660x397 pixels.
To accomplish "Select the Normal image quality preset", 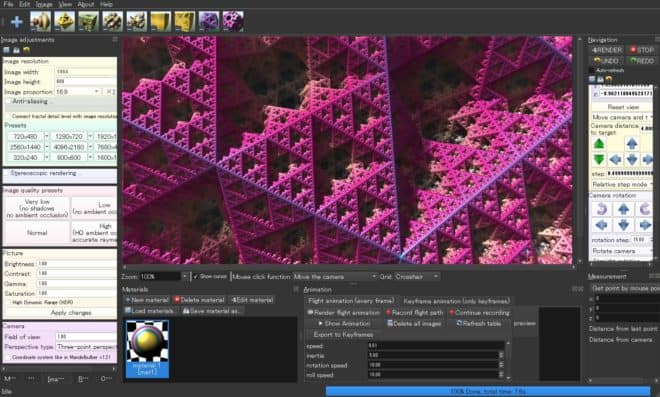I will pos(37,233).
